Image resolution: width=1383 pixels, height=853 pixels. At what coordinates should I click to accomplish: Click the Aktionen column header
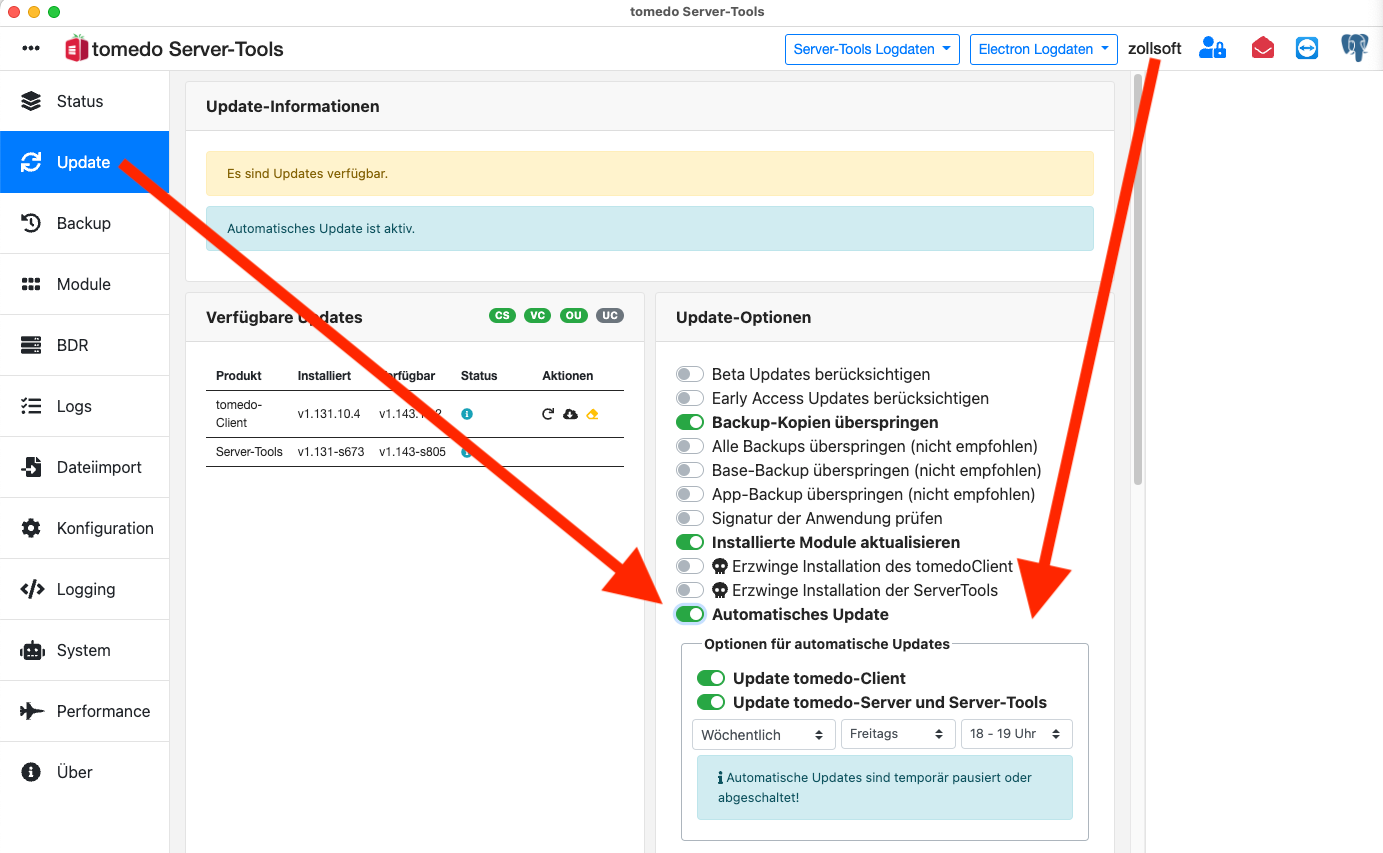pos(568,376)
